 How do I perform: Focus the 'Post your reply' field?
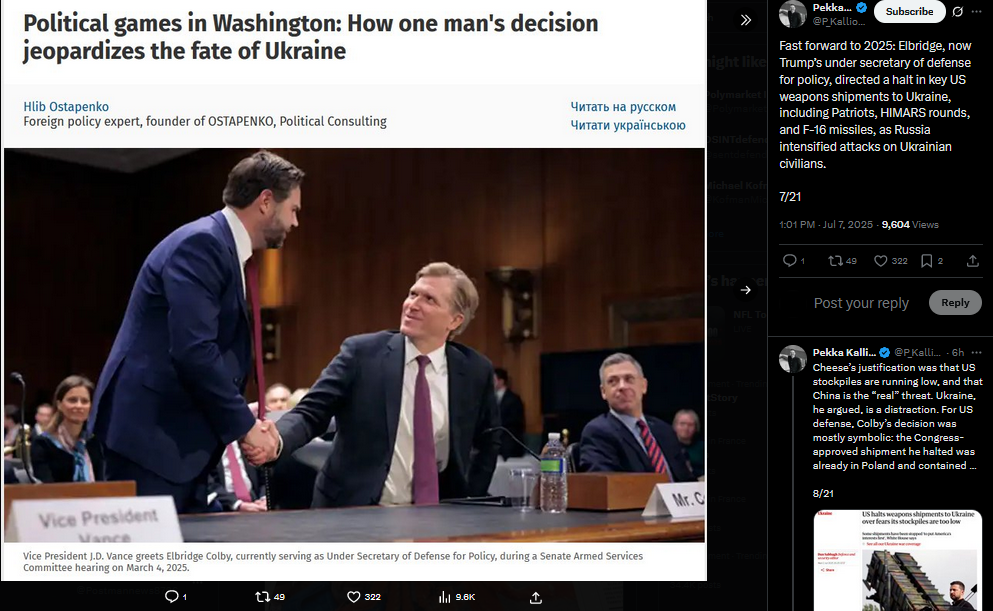(x=861, y=303)
